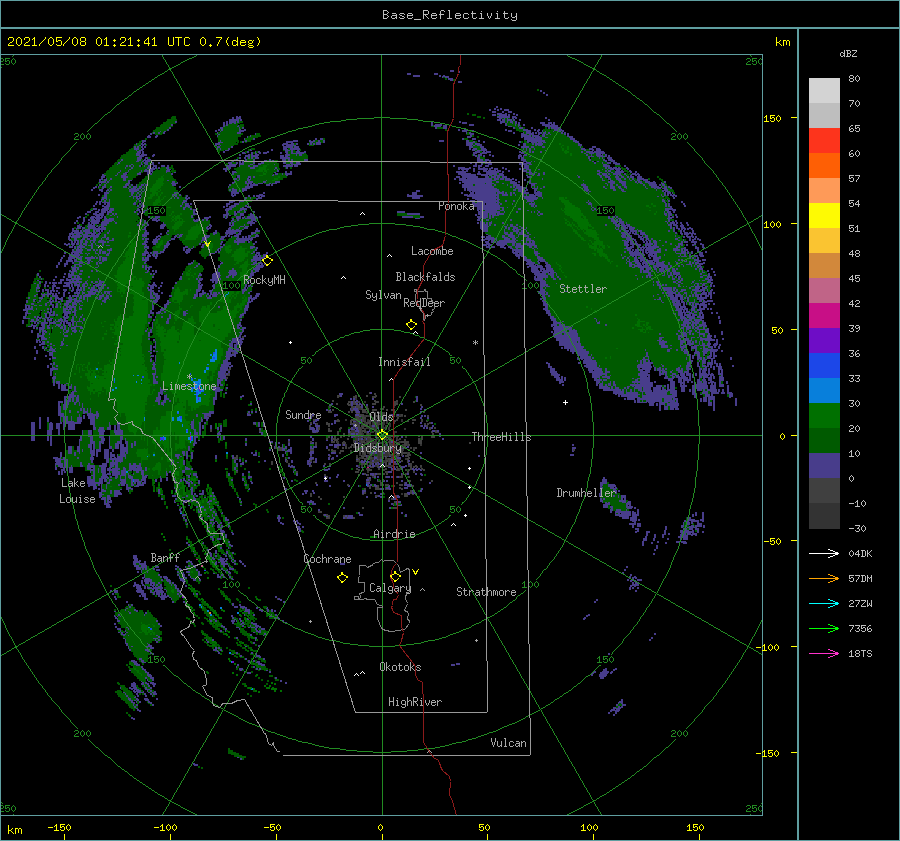Pick the peach swatch between 57 and 54
This screenshot has width=900, height=841.
(824, 191)
